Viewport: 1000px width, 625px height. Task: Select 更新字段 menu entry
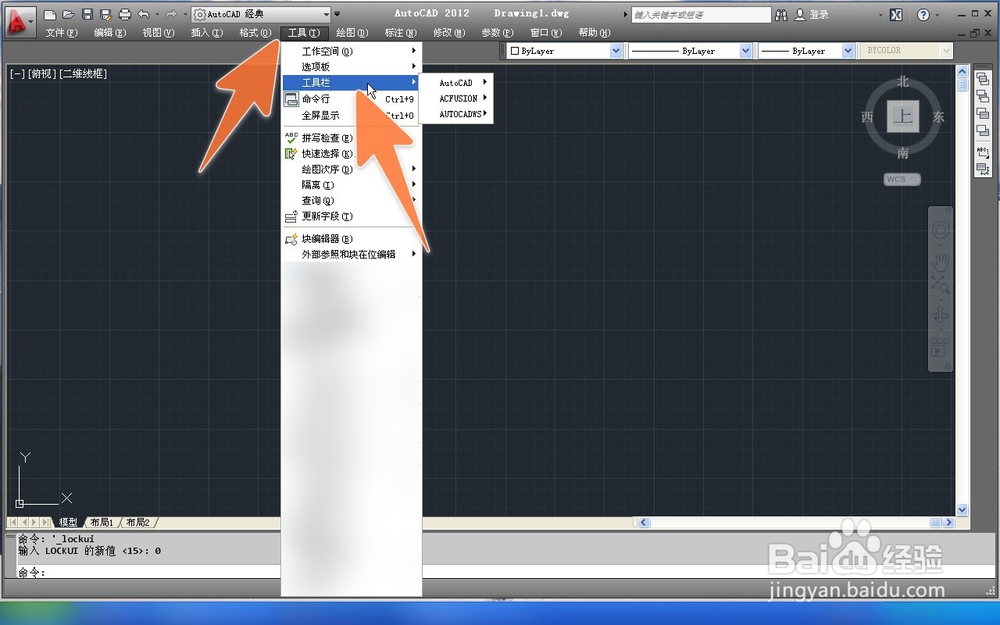click(351, 216)
